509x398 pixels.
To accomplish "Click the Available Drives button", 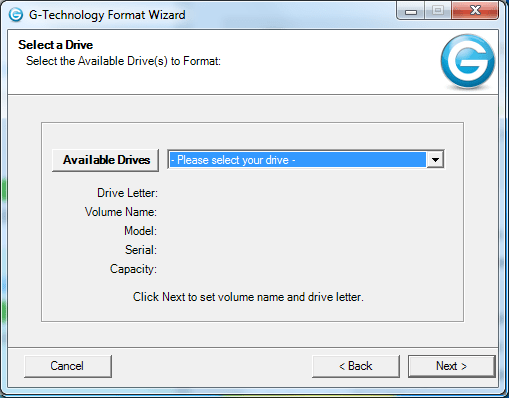I will 105,160.
